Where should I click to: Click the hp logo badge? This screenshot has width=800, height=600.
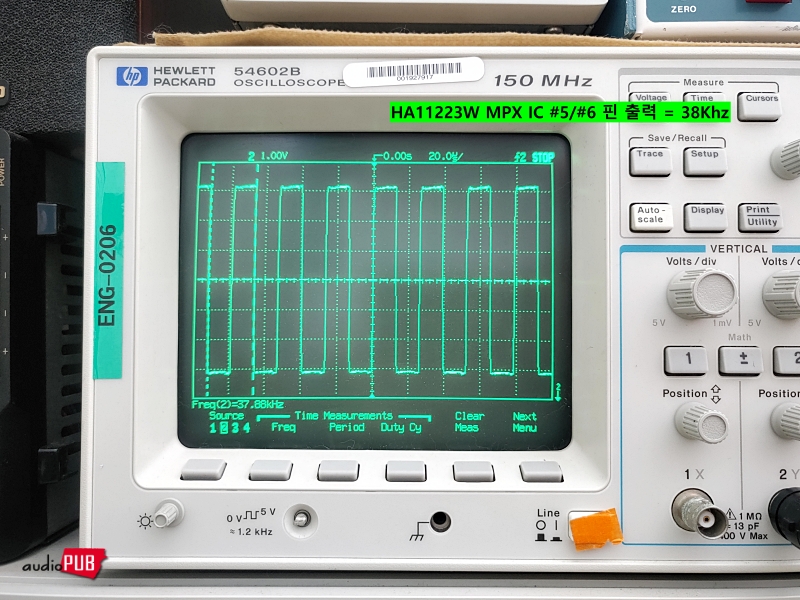[x=132, y=77]
